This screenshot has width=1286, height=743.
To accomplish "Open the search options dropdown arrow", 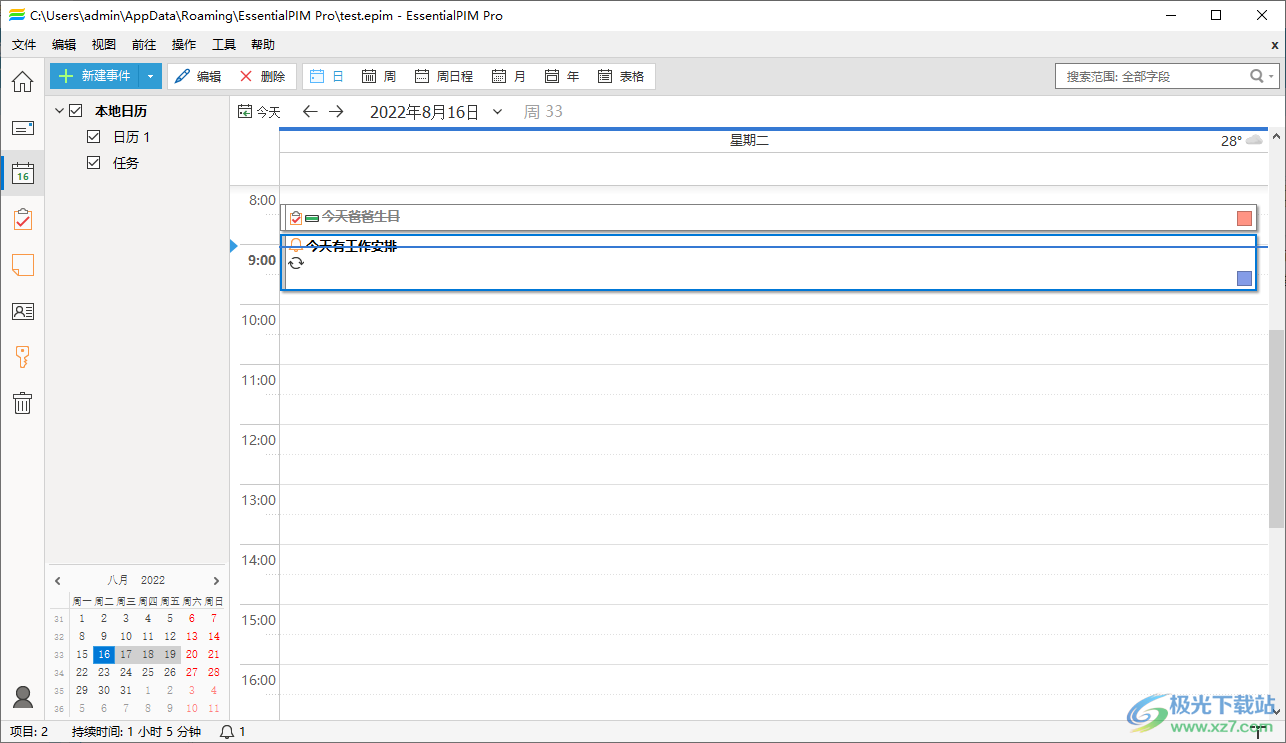I will click(1272, 76).
